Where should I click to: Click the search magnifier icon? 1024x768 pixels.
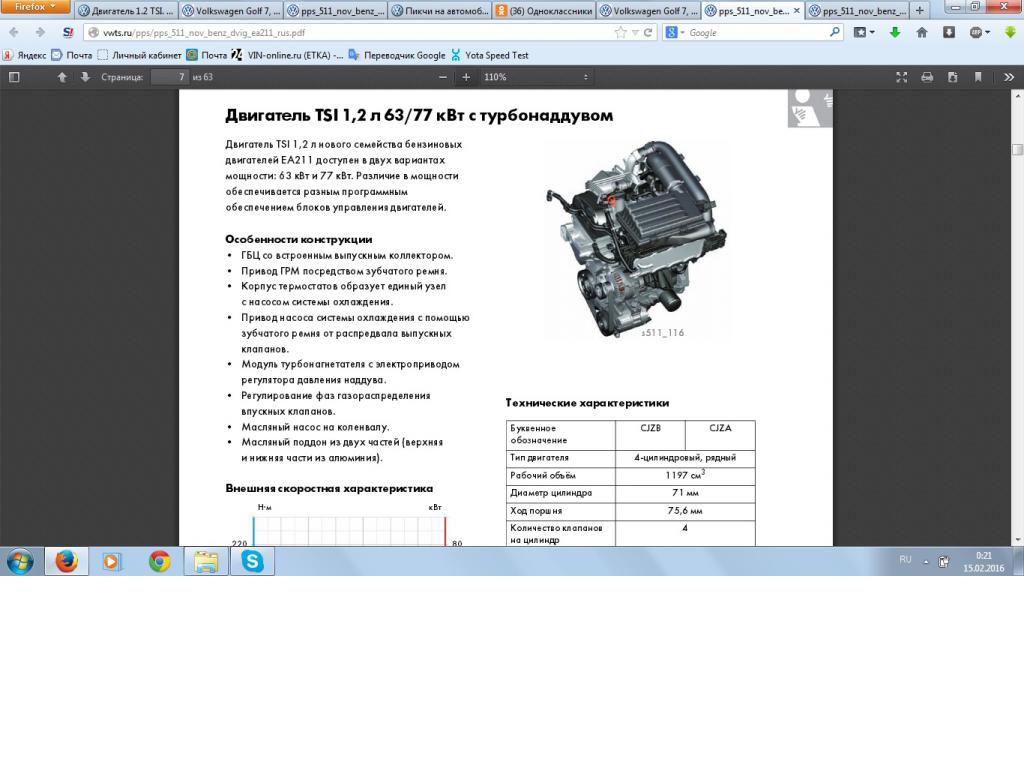(835, 32)
